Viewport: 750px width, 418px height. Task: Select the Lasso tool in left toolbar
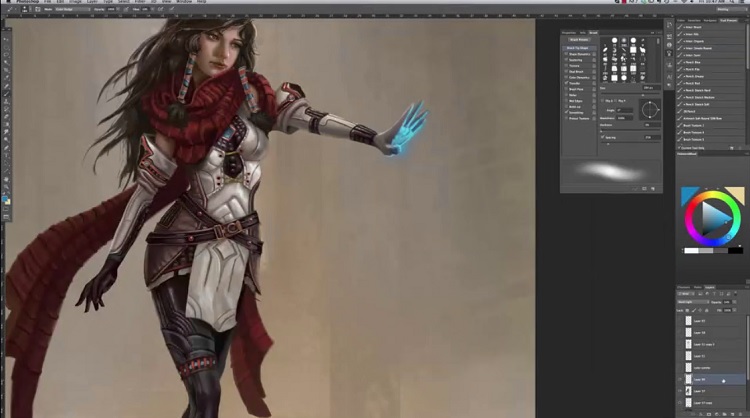pyautogui.click(x=6, y=55)
